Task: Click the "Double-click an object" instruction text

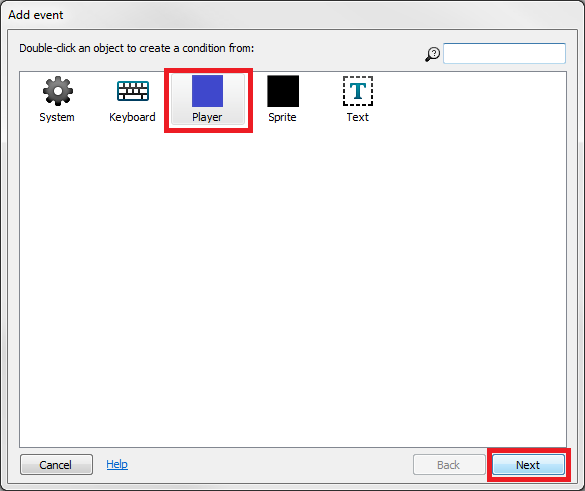Action: [137, 49]
